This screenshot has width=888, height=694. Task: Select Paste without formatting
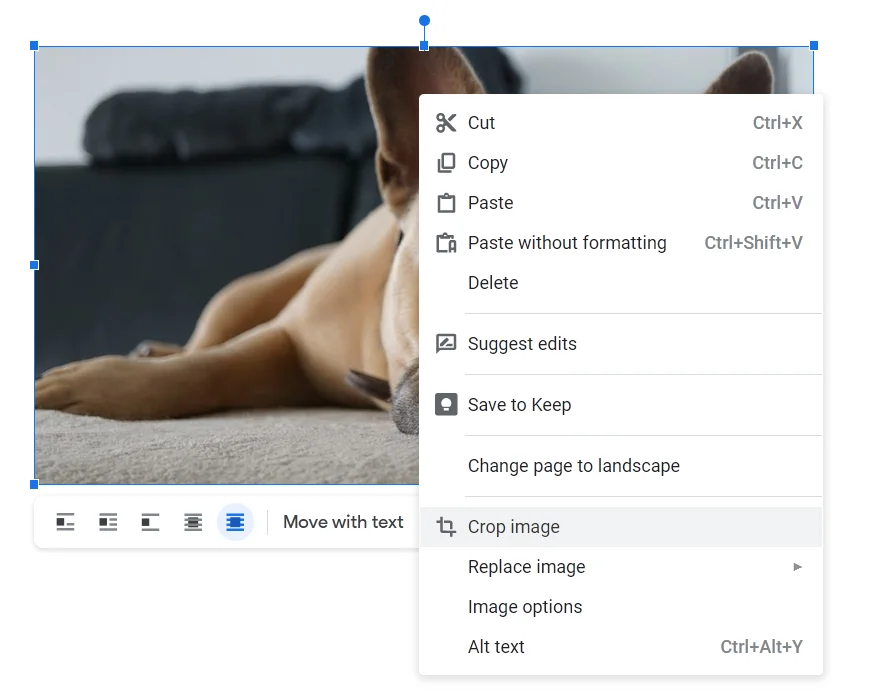click(621, 242)
